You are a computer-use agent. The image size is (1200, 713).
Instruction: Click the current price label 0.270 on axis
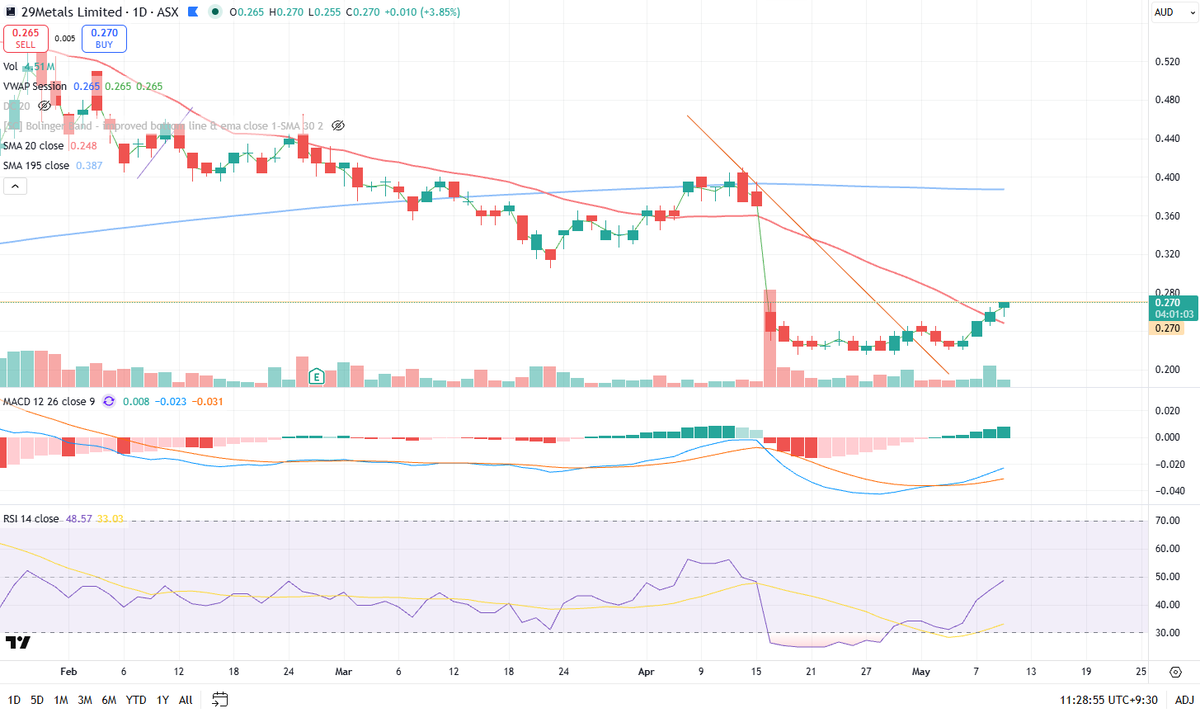click(x=1167, y=303)
